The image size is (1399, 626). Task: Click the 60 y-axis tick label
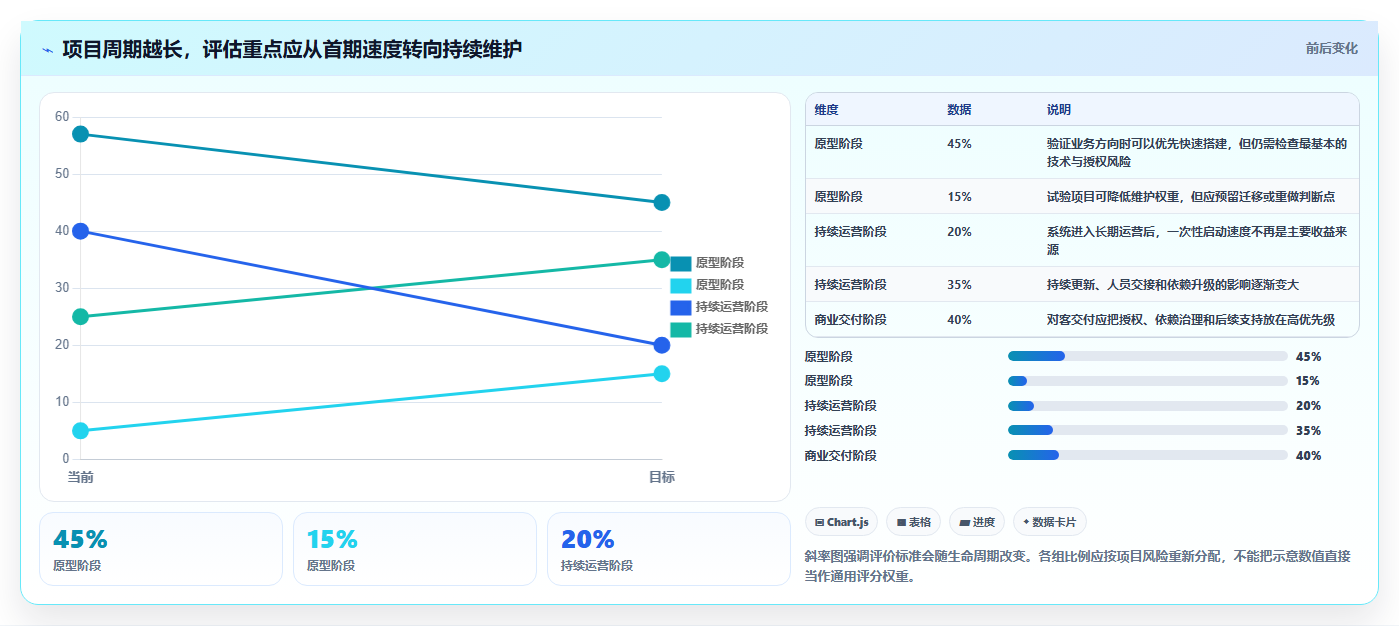tap(62, 117)
